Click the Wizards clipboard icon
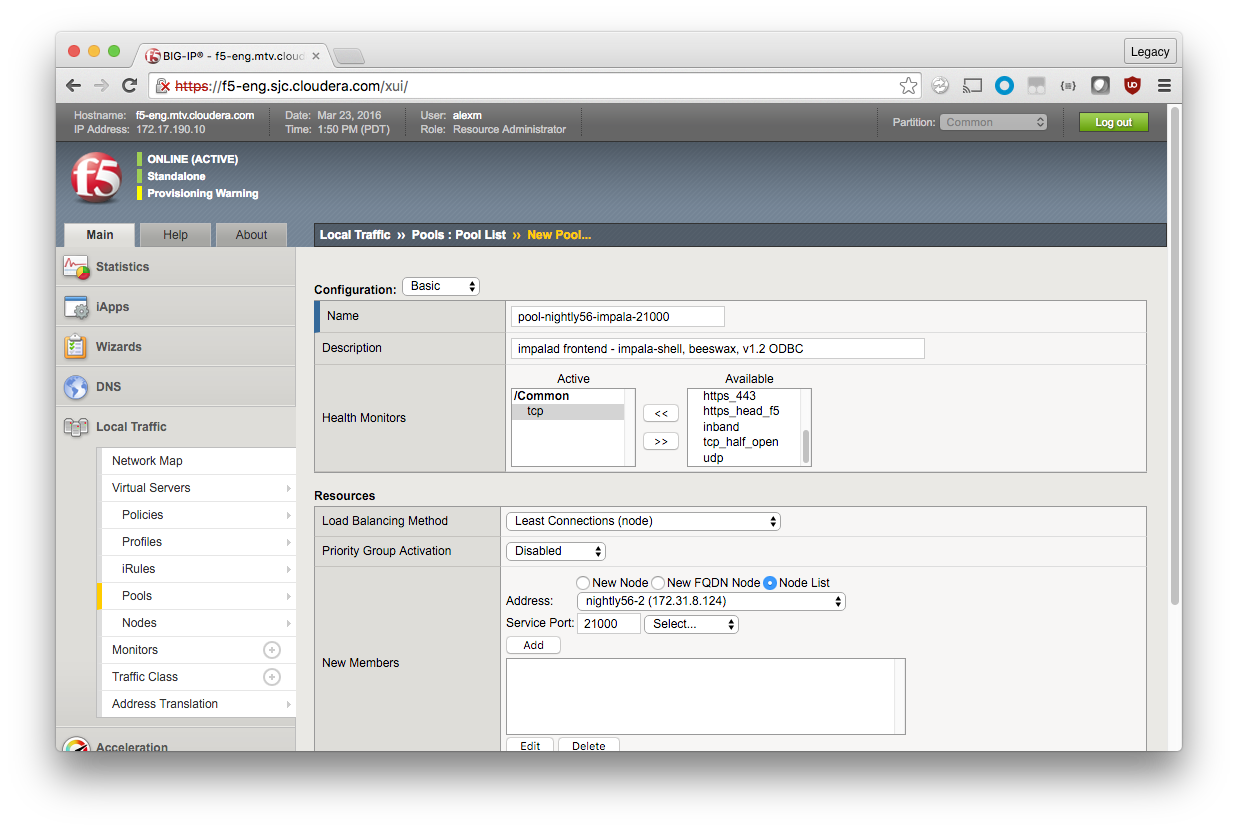Screen dimensions: 1238x831 [76, 347]
